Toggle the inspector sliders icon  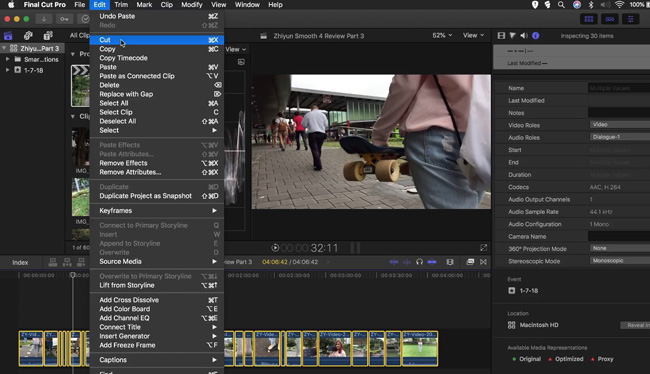point(631,19)
